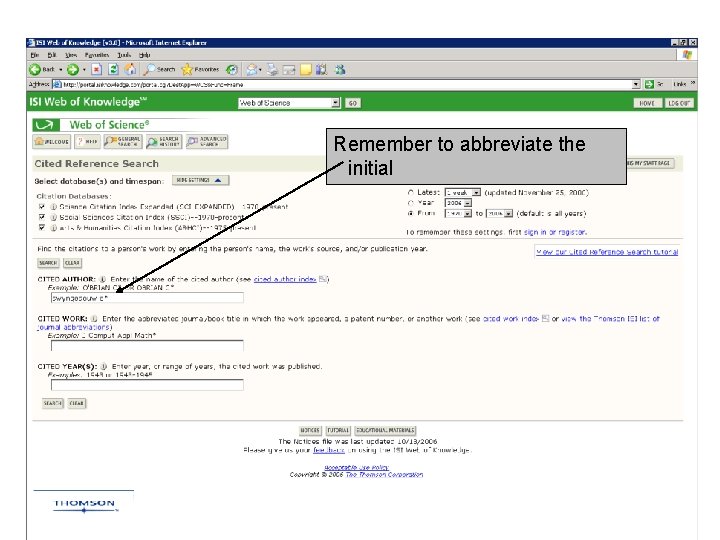This screenshot has height=540, width=720.
Task: Open the Help question mark button
Action: [87, 141]
